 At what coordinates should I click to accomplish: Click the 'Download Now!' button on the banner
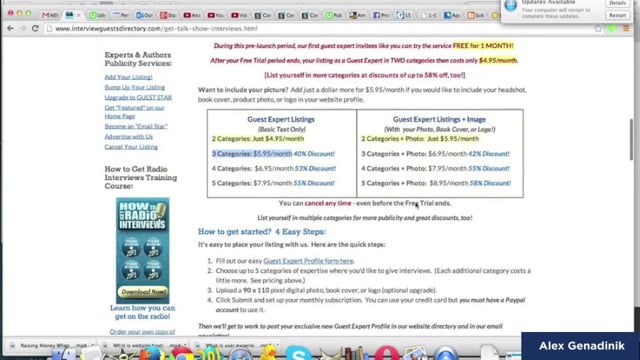coord(142,292)
